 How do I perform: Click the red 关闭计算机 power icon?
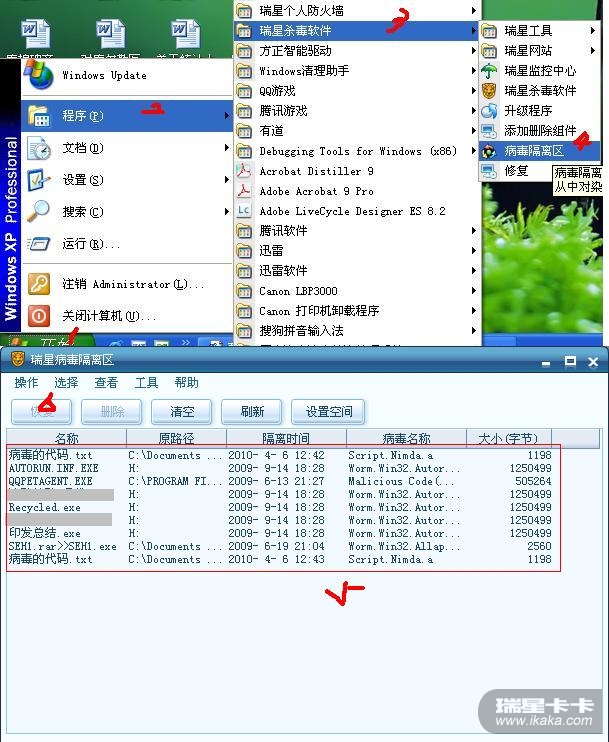pos(39,316)
